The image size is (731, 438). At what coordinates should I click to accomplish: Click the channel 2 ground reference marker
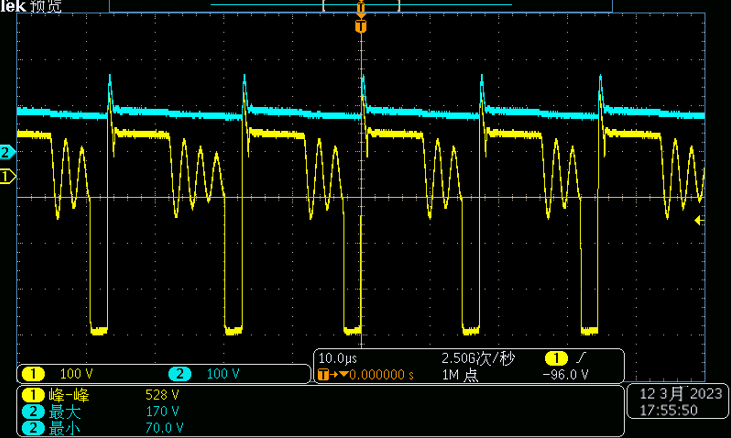click(x=7, y=153)
